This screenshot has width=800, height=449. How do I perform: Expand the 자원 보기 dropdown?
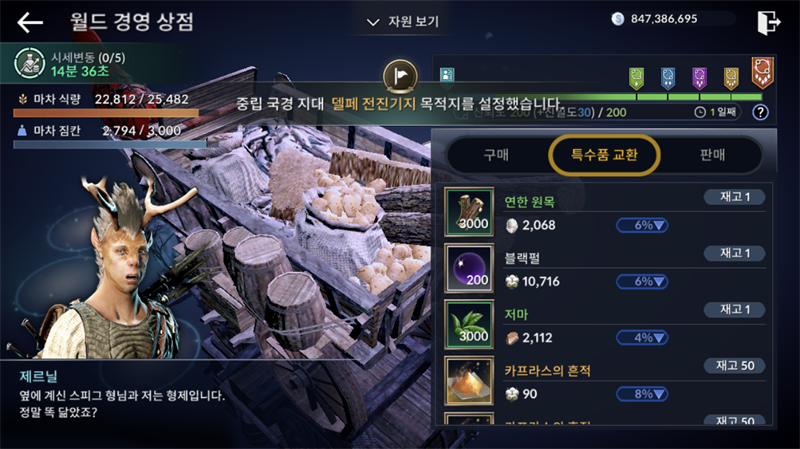403,22
